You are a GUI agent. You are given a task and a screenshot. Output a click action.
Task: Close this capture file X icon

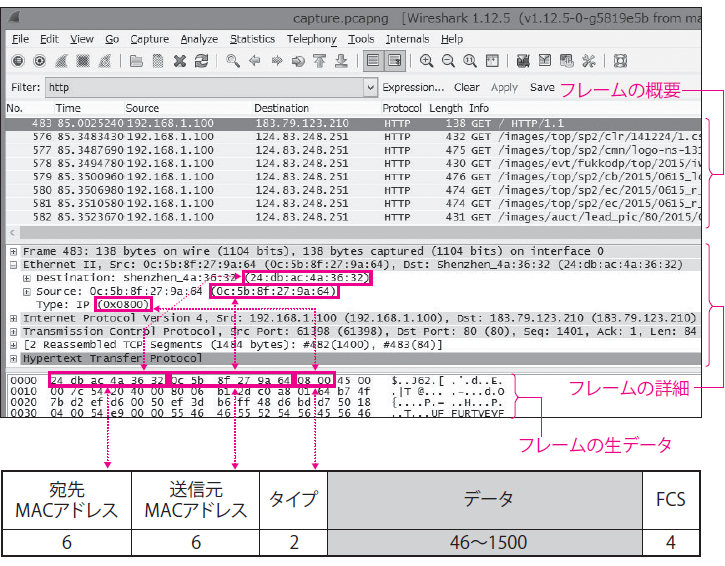pyautogui.click(x=179, y=61)
